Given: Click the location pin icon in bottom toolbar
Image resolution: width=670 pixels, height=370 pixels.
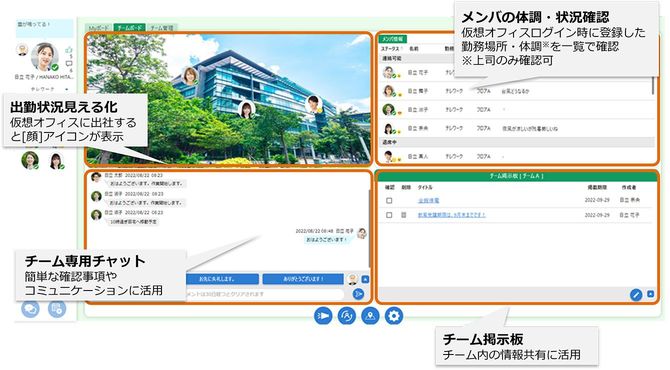Looking at the screenshot, I should point(370,316).
